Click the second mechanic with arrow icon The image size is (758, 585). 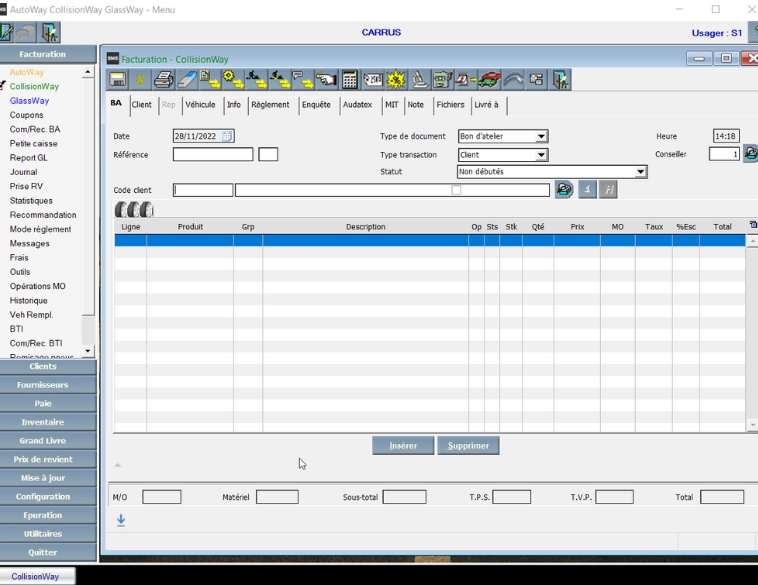(x=279, y=79)
